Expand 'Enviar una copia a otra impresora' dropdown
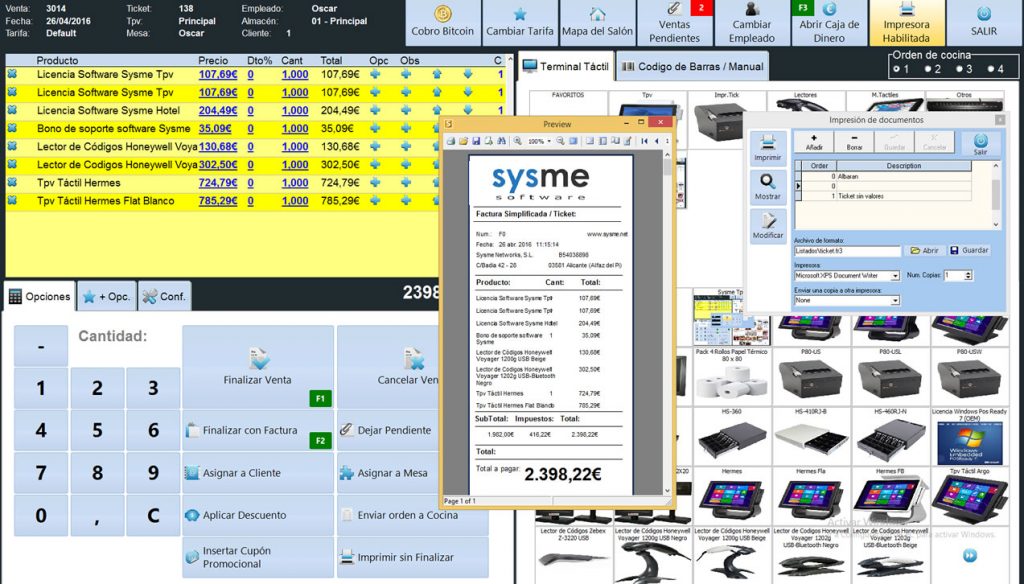The width and height of the screenshot is (1024, 584). coord(895,300)
